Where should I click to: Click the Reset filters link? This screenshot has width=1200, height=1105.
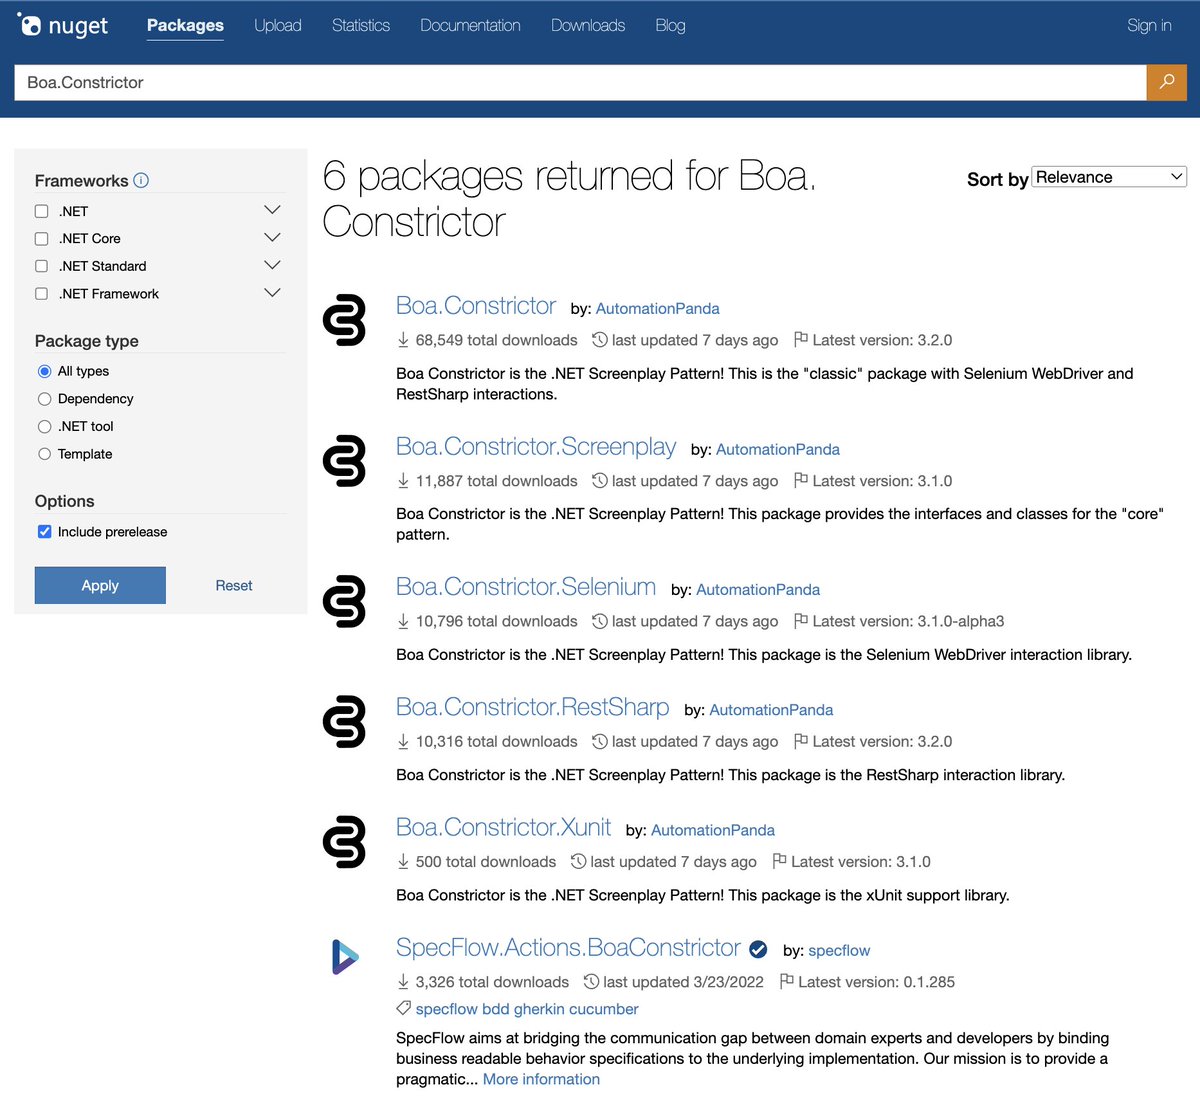click(x=234, y=586)
